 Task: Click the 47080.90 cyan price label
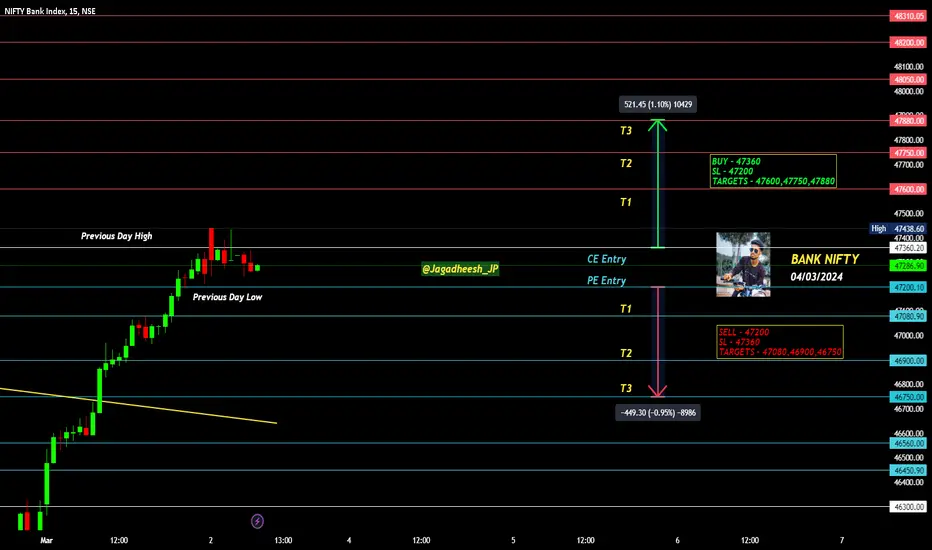(x=908, y=316)
